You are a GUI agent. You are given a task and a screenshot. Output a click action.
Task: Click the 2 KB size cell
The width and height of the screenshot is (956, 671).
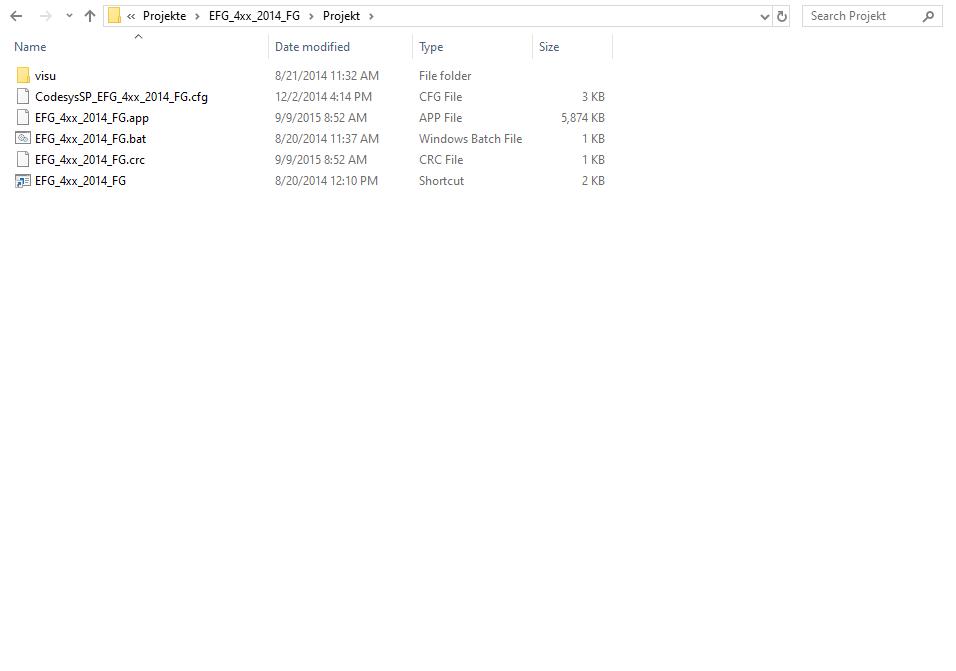click(x=593, y=180)
